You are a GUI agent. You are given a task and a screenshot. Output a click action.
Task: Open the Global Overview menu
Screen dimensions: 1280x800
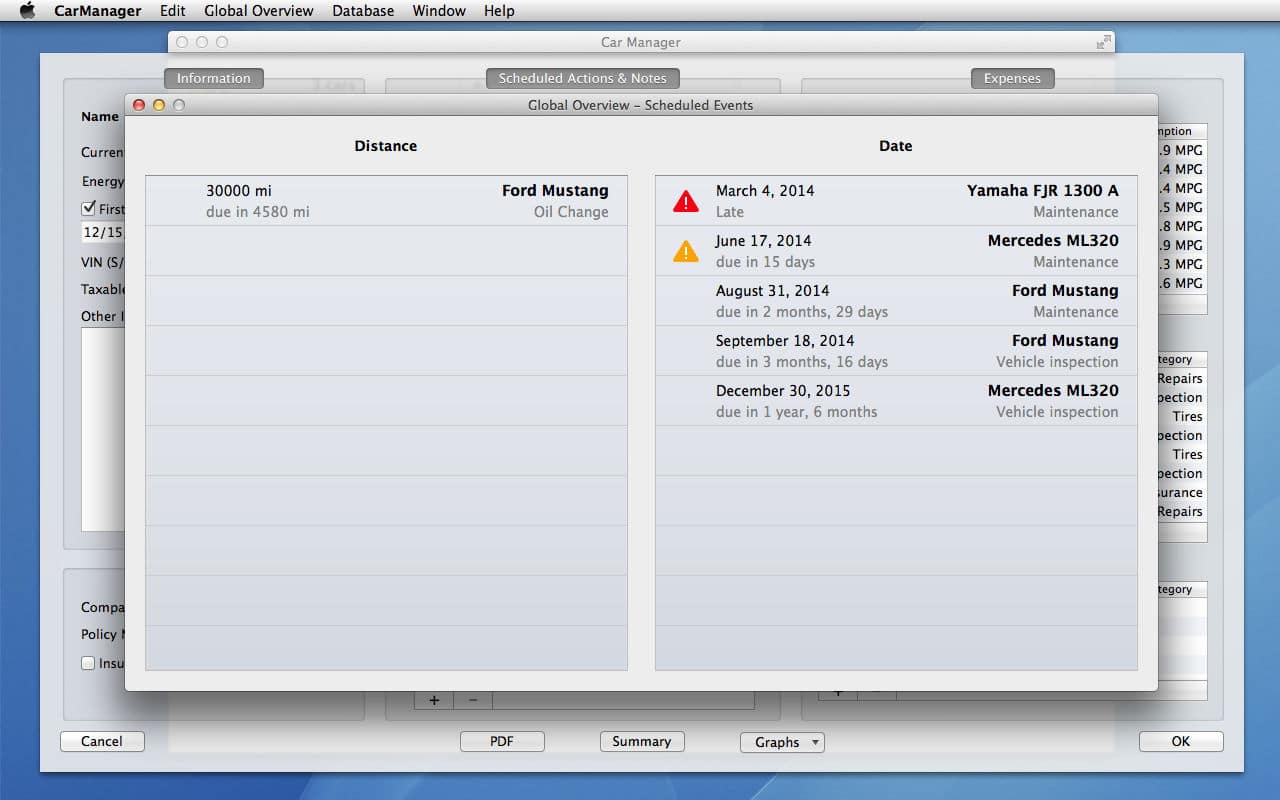(x=259, y=11)
